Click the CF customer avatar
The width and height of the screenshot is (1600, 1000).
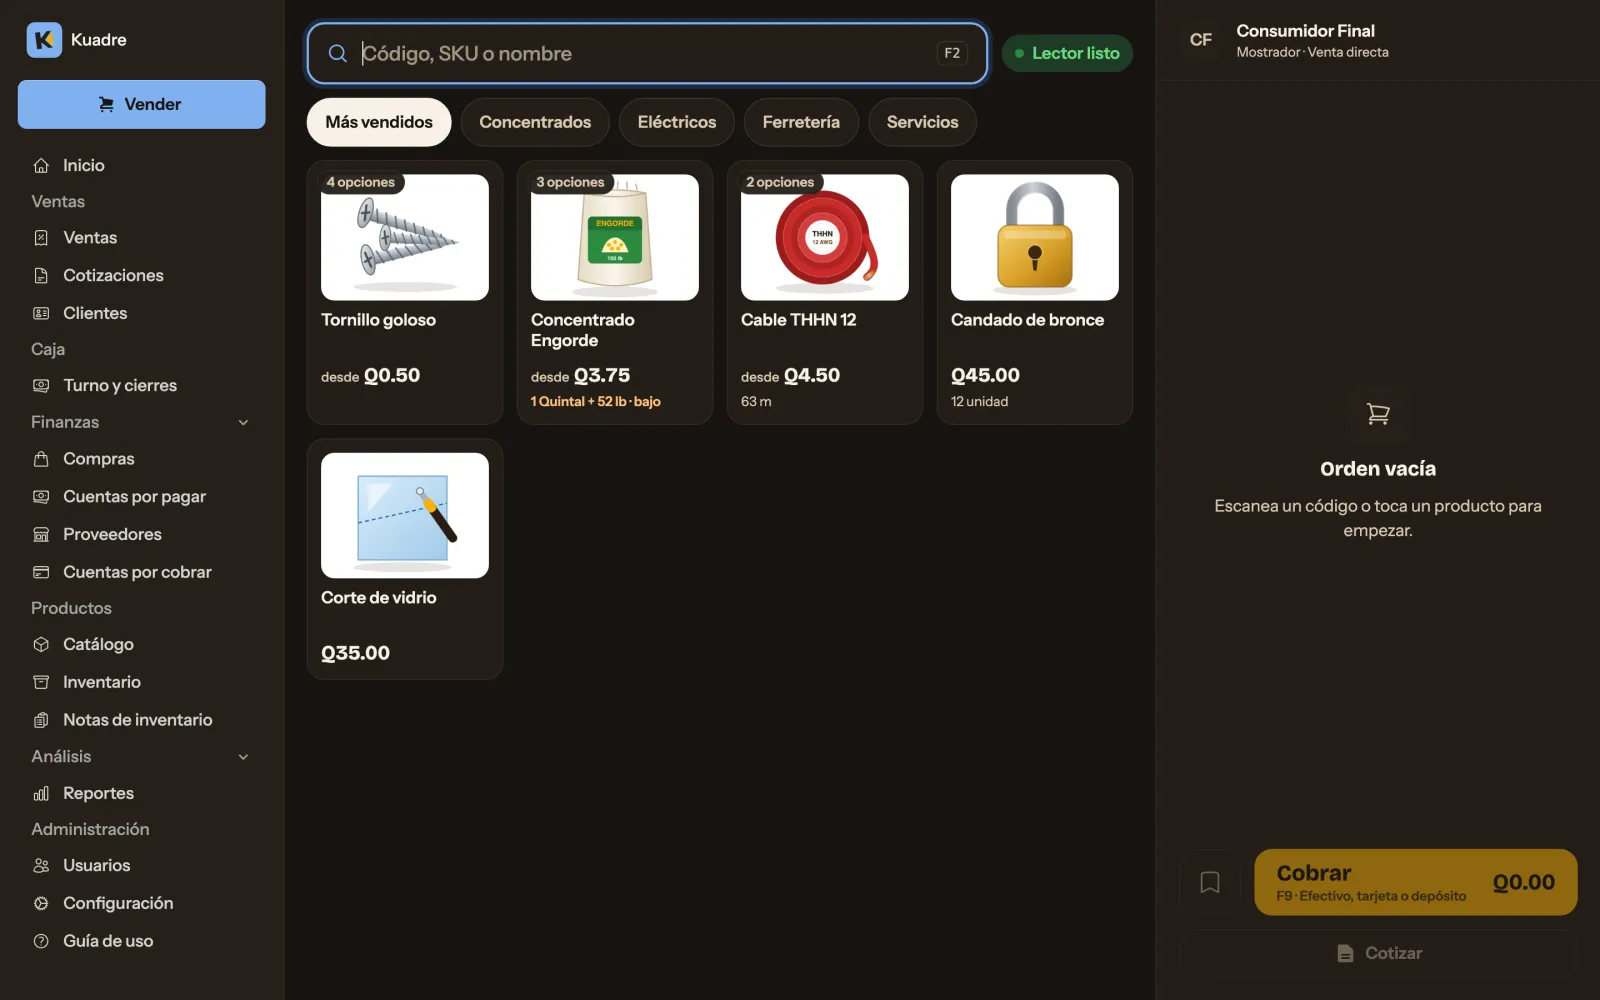[1201, 40]
